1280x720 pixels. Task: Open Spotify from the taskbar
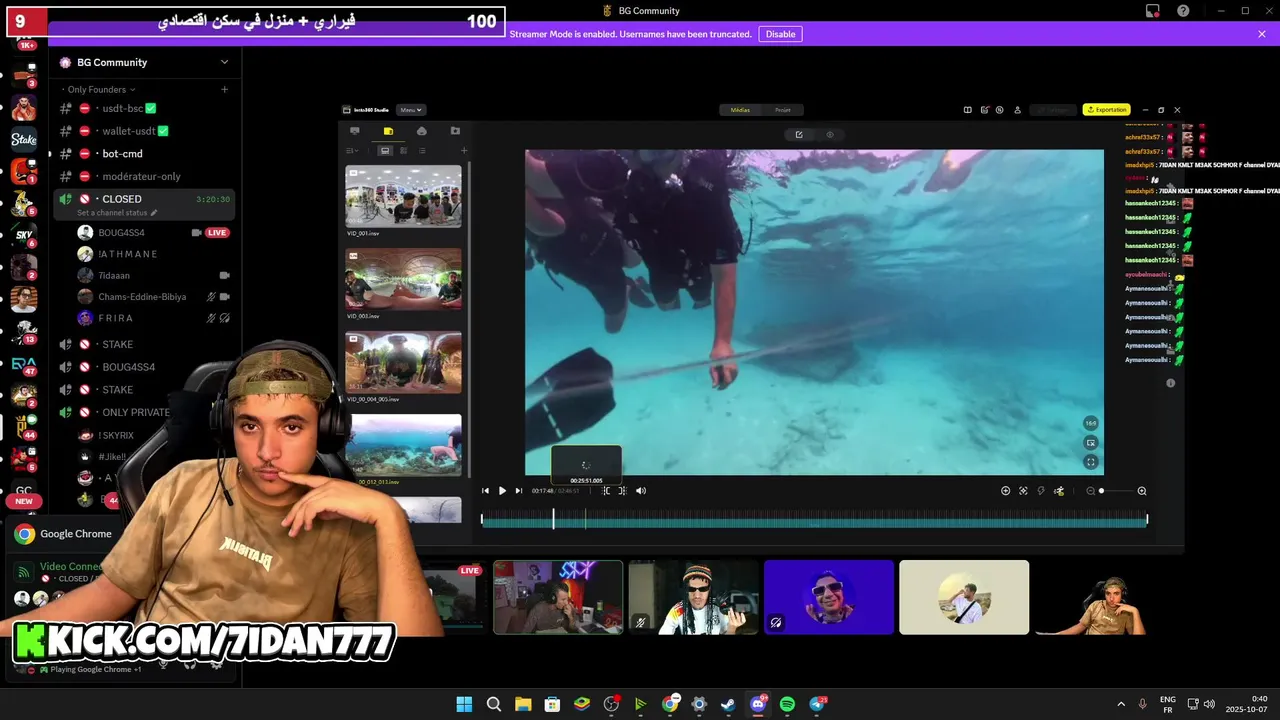[787, 704]
